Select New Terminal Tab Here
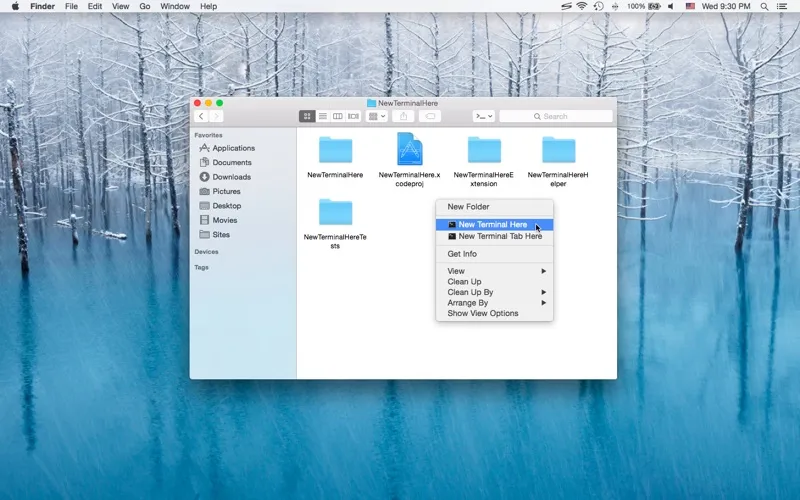Screen dimensions: 800x500 tap(499, 237)
